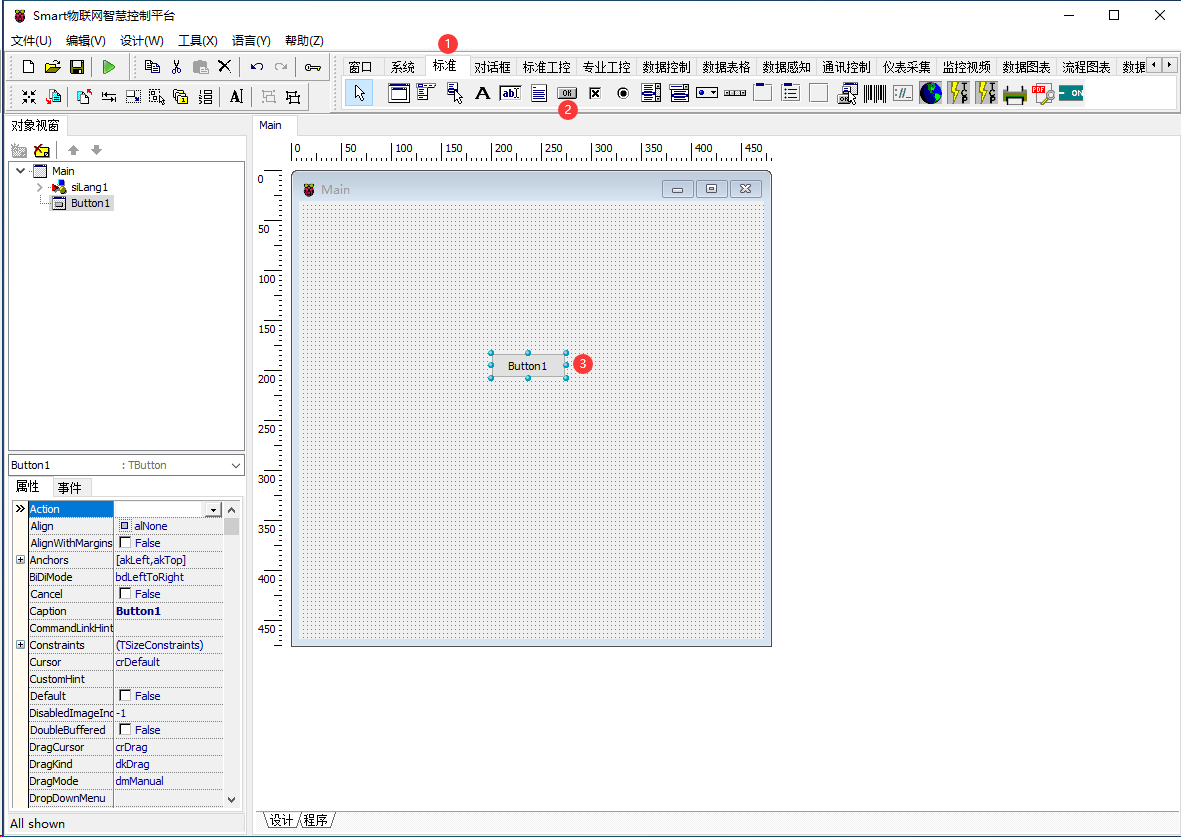Pick the green ON switch component

[1071, 93]
